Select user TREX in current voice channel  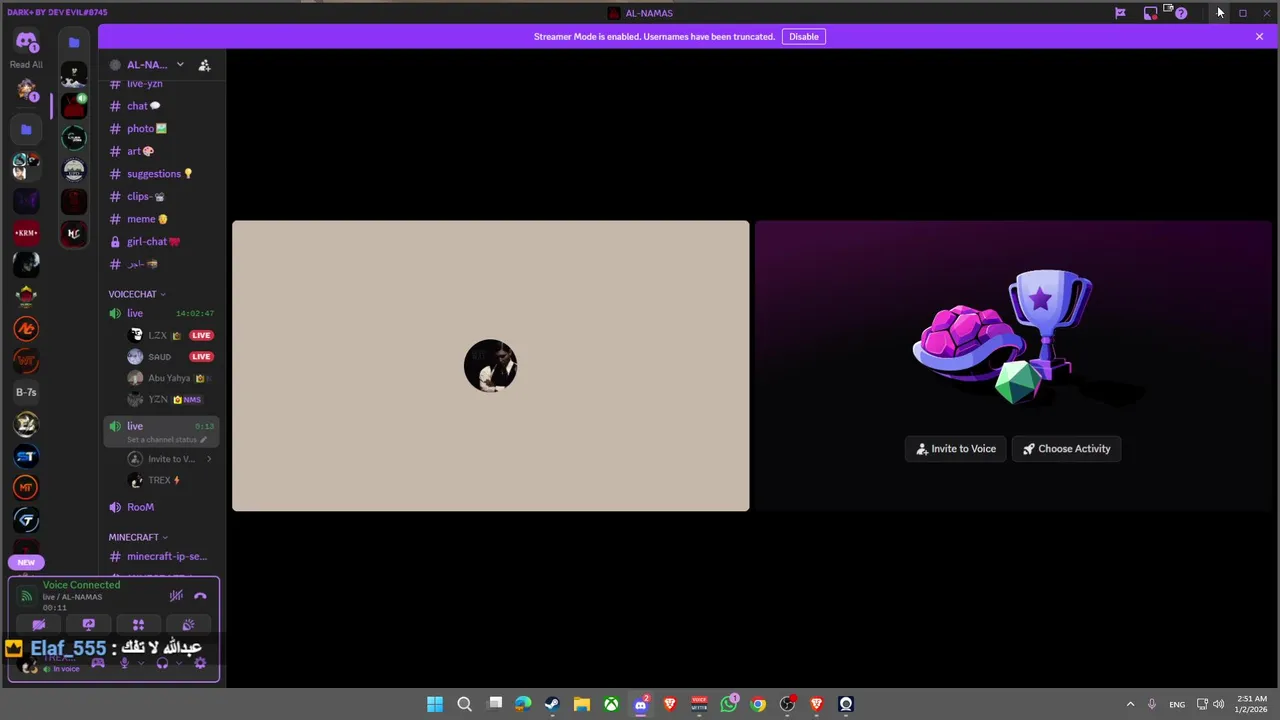[x=173, y=480]
